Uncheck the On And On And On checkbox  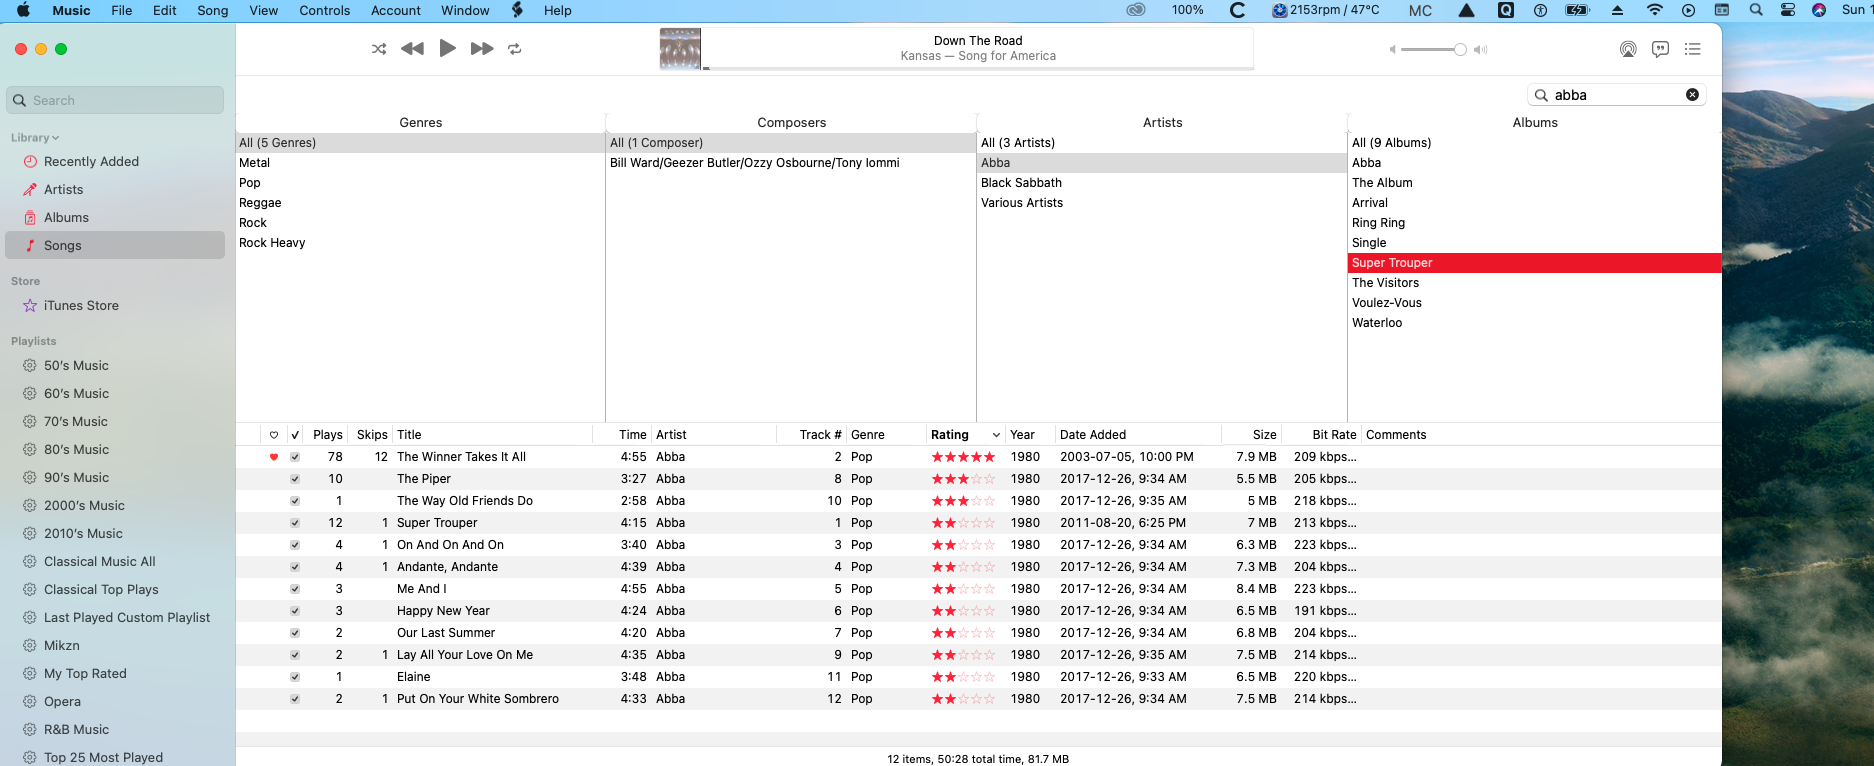pyautogui.click(x=295, y=545)
